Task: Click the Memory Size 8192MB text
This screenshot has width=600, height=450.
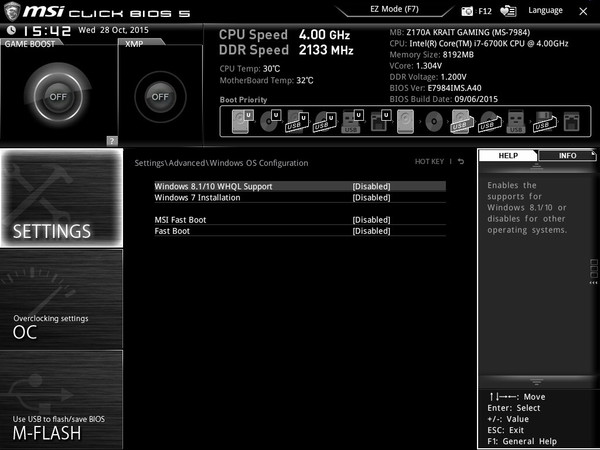Action: [x=432, y=55]
